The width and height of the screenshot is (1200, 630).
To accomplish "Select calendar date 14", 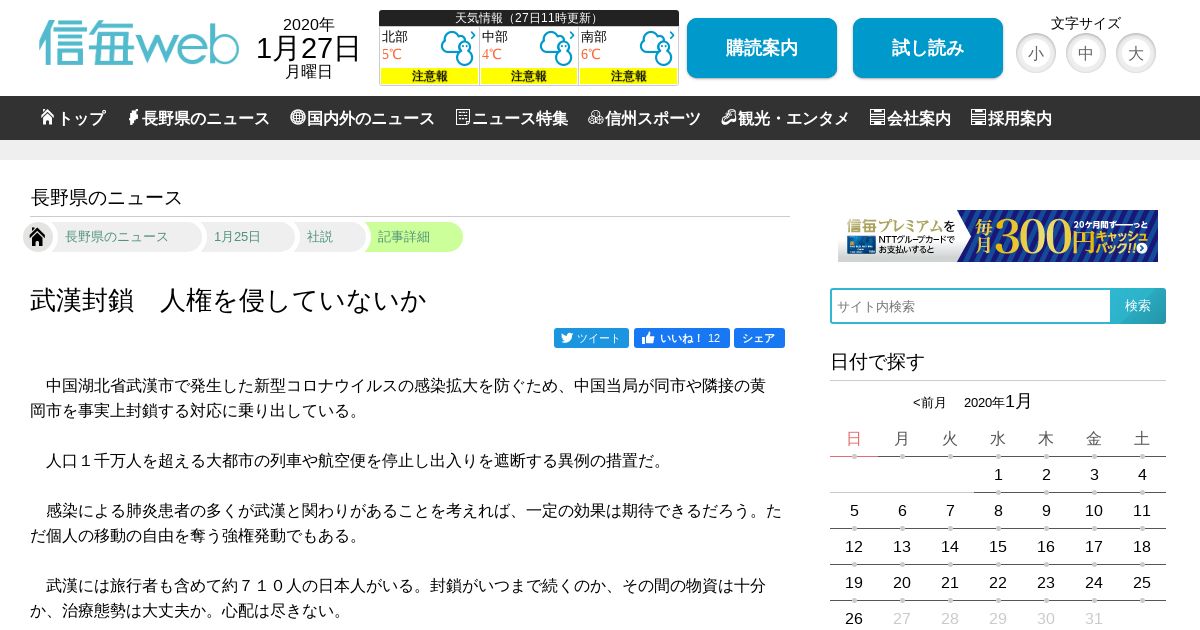I will (950, 547).
